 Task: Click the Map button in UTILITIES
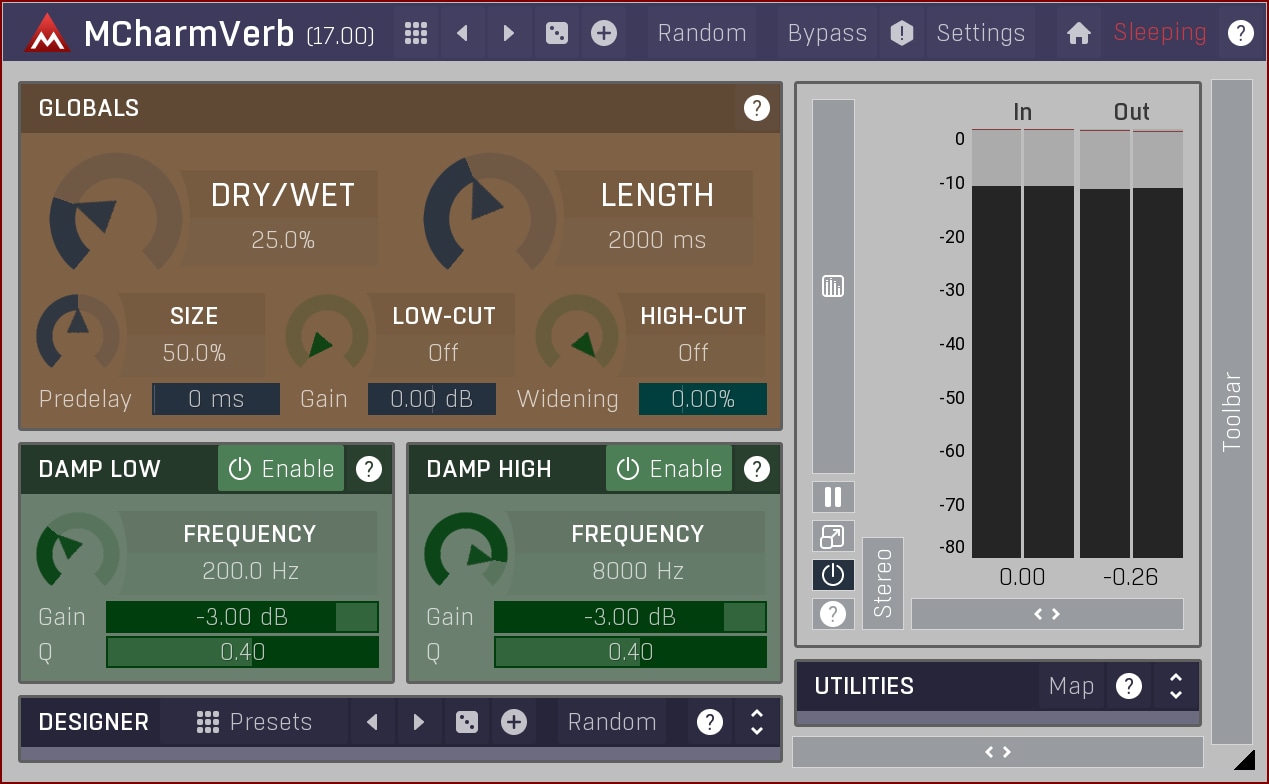pyautogui.click(x=1071, y=686)
